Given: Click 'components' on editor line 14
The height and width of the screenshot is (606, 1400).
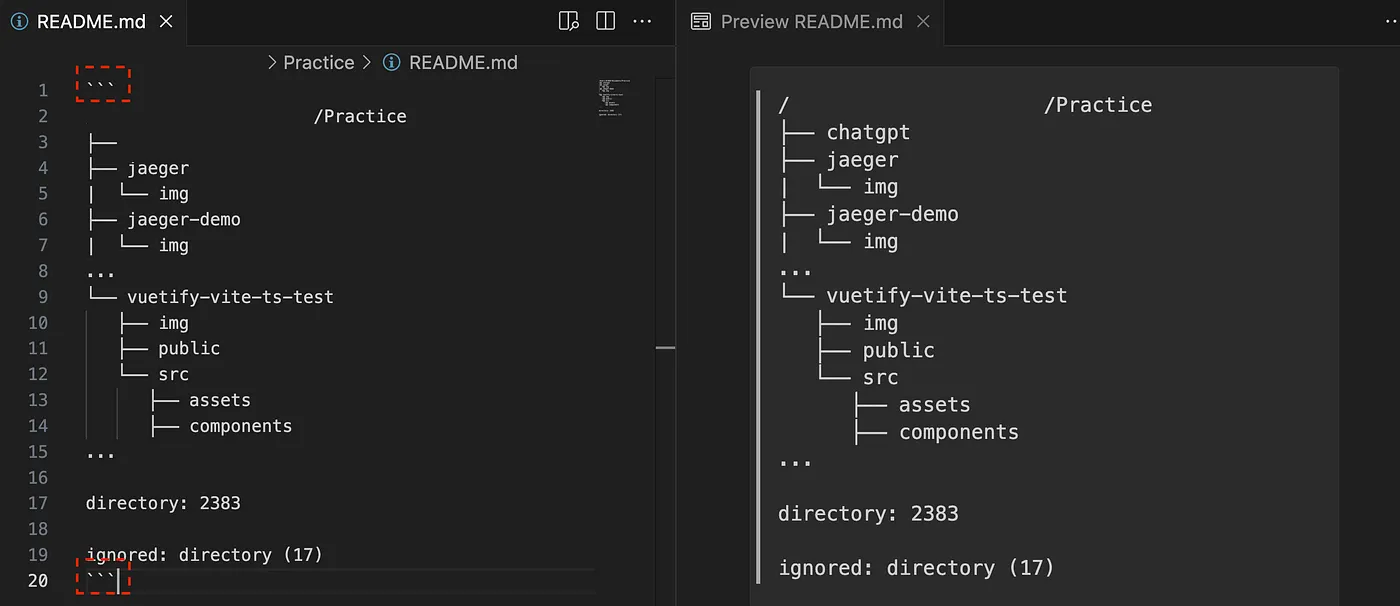Looking at the screenshot, I should click(241, 426).
